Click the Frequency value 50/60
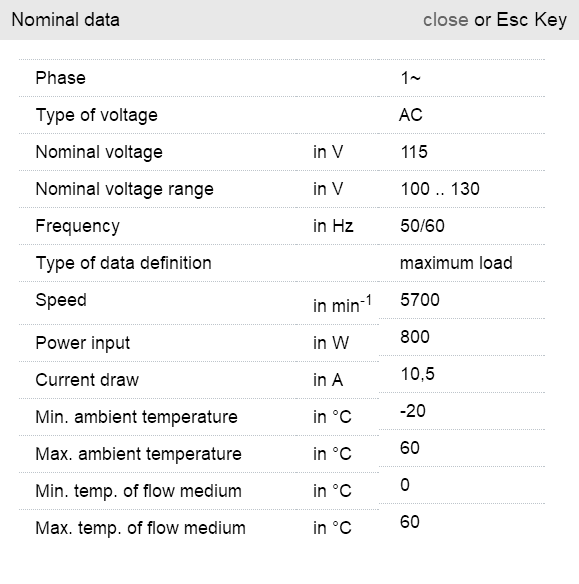Viewport: 579px width, 584px height. 422,226
